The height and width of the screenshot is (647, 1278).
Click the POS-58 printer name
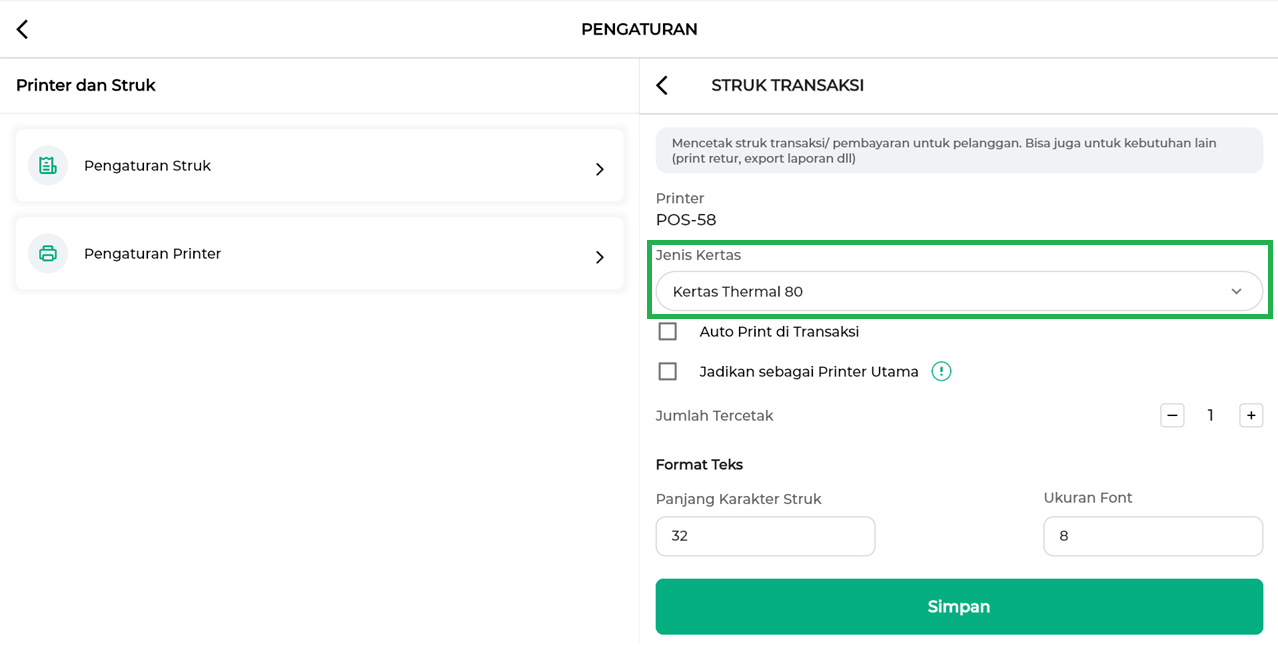686,220
